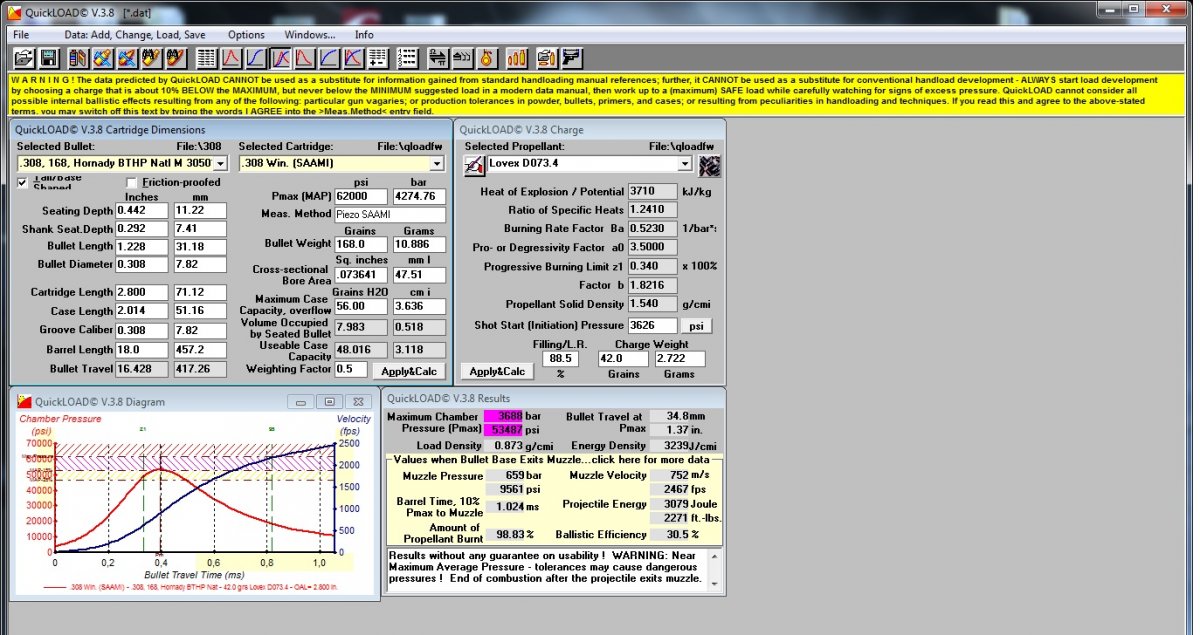The image size is (1200, 635).
Task: Click the leftmost table grid toolbar icon
Action: pyautogui.click(x=207, y=58)
